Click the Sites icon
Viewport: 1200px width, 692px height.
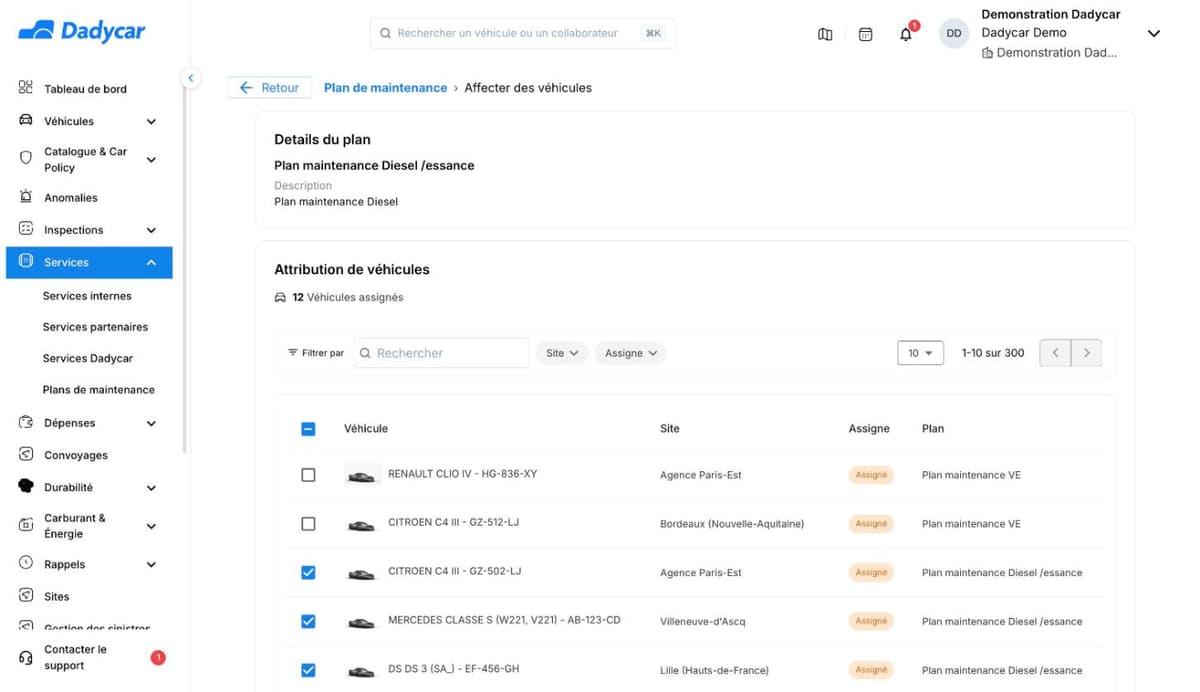(x=26, y=595)
